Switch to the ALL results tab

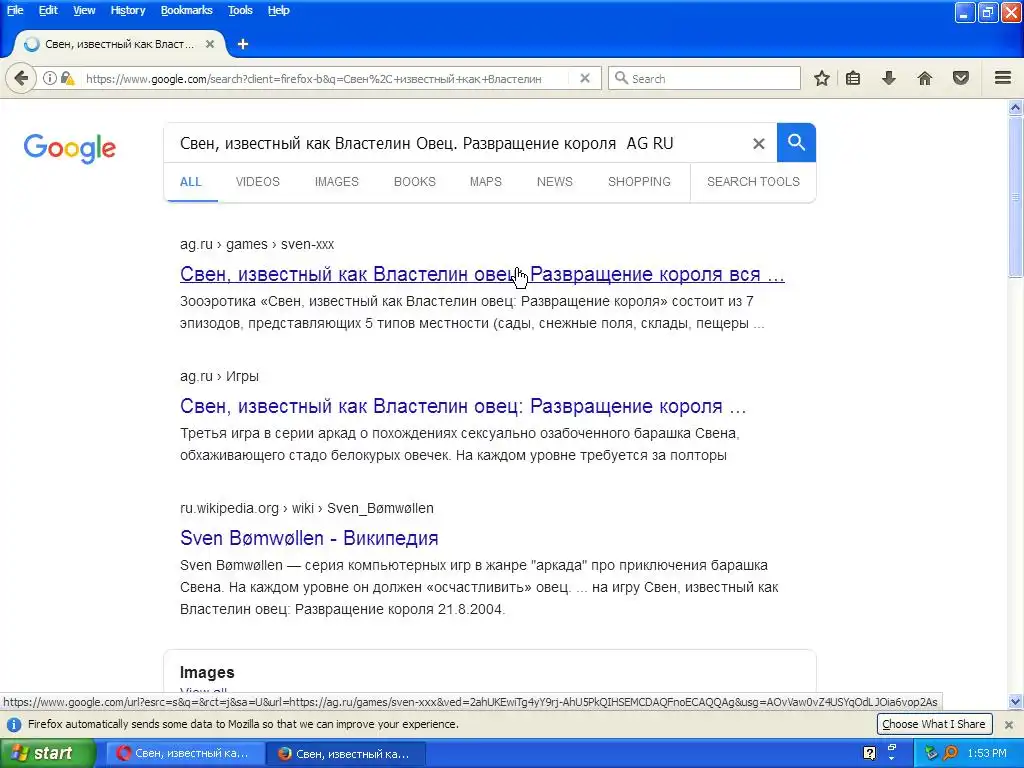(x=191, y=182)
